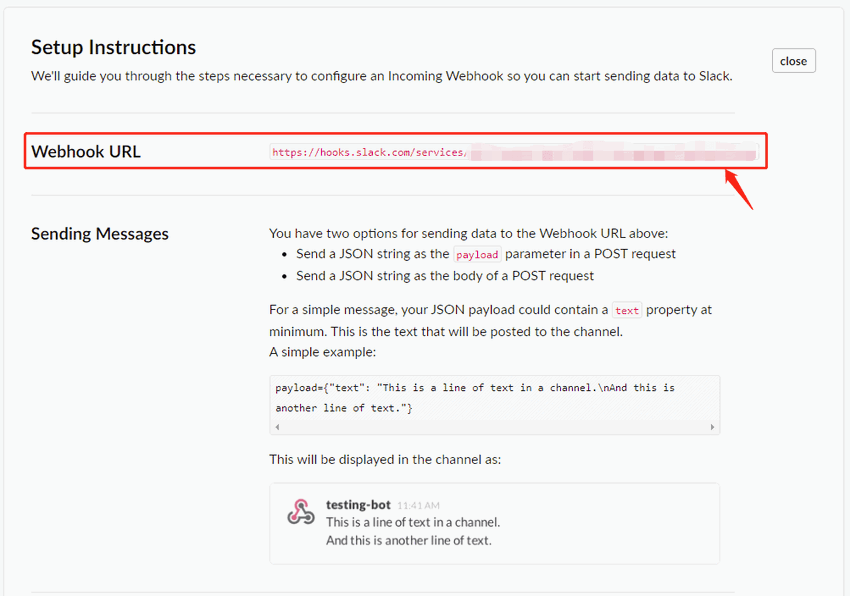Click the "Setup Instructions" heading

pyautogui.click(x=113, y=47)
